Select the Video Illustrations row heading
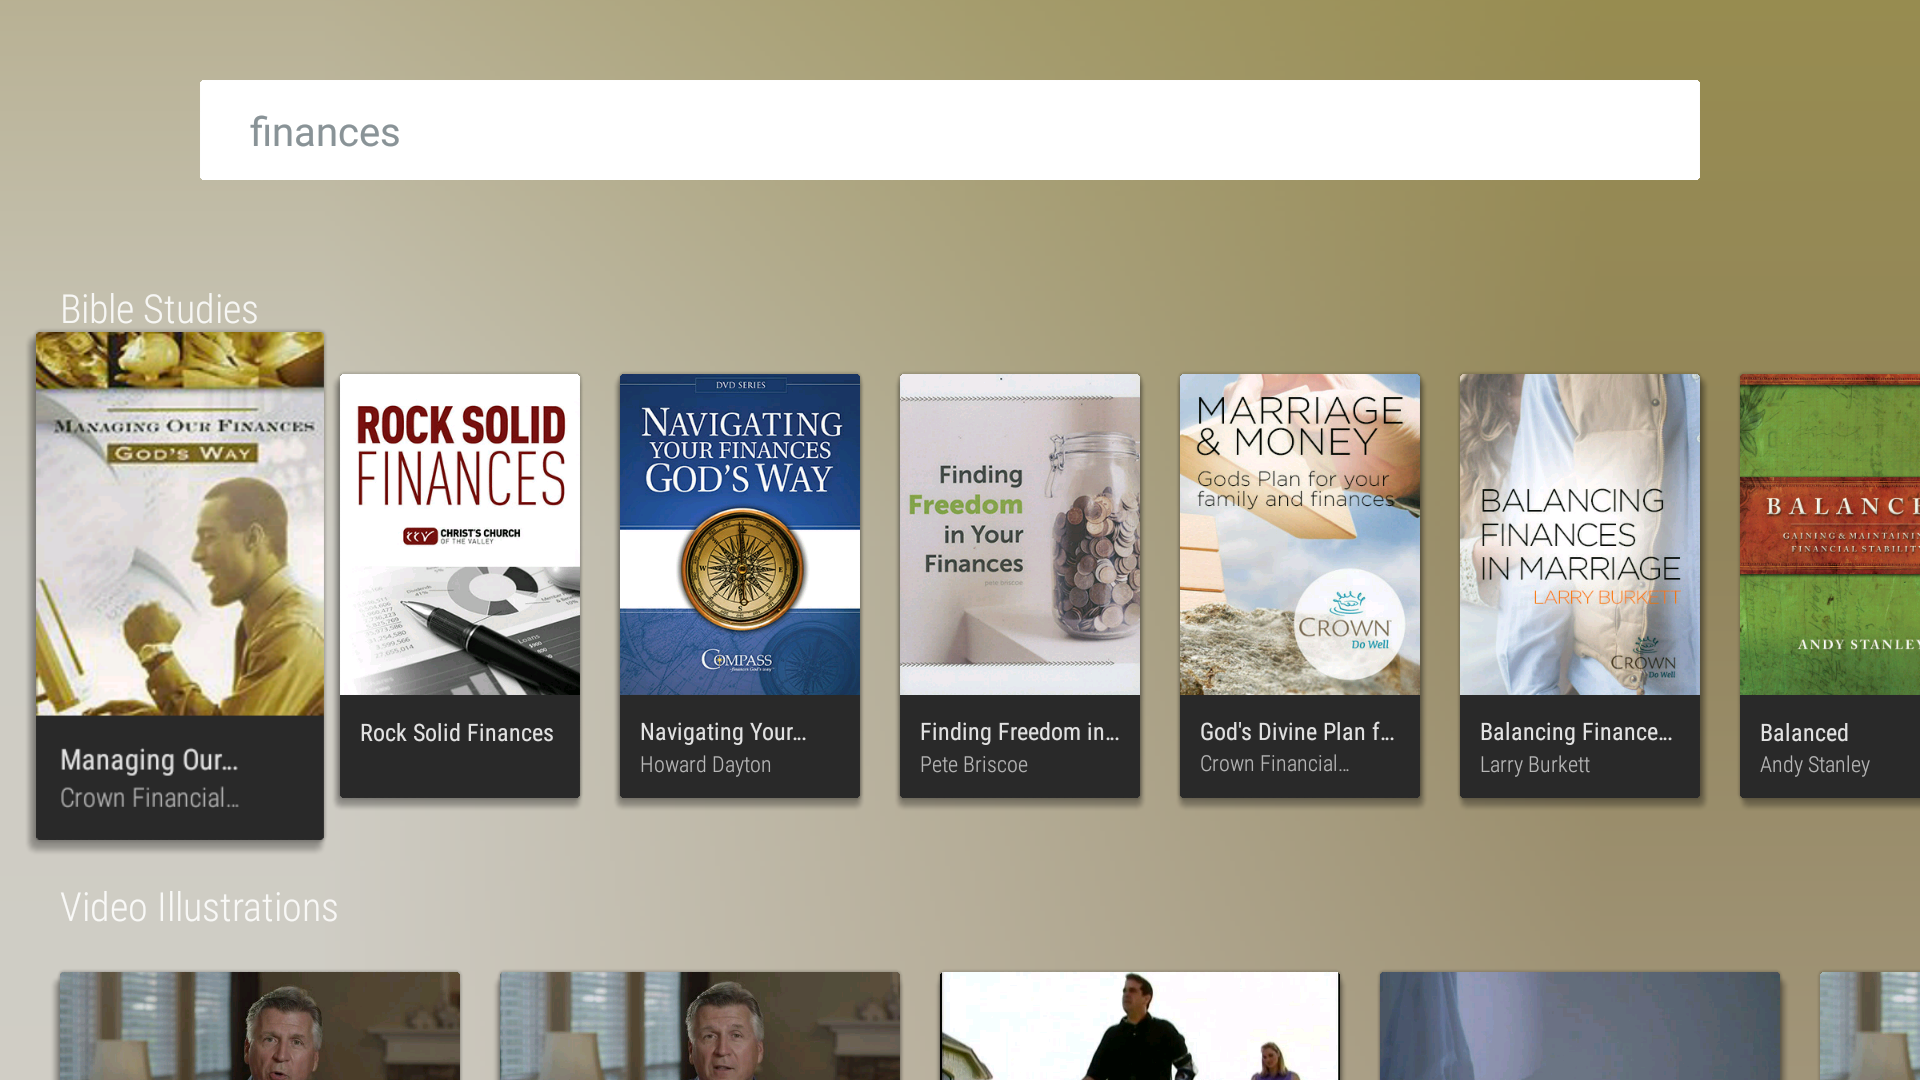This screenshot has height=1080, width=1920. tap(199, 908)
